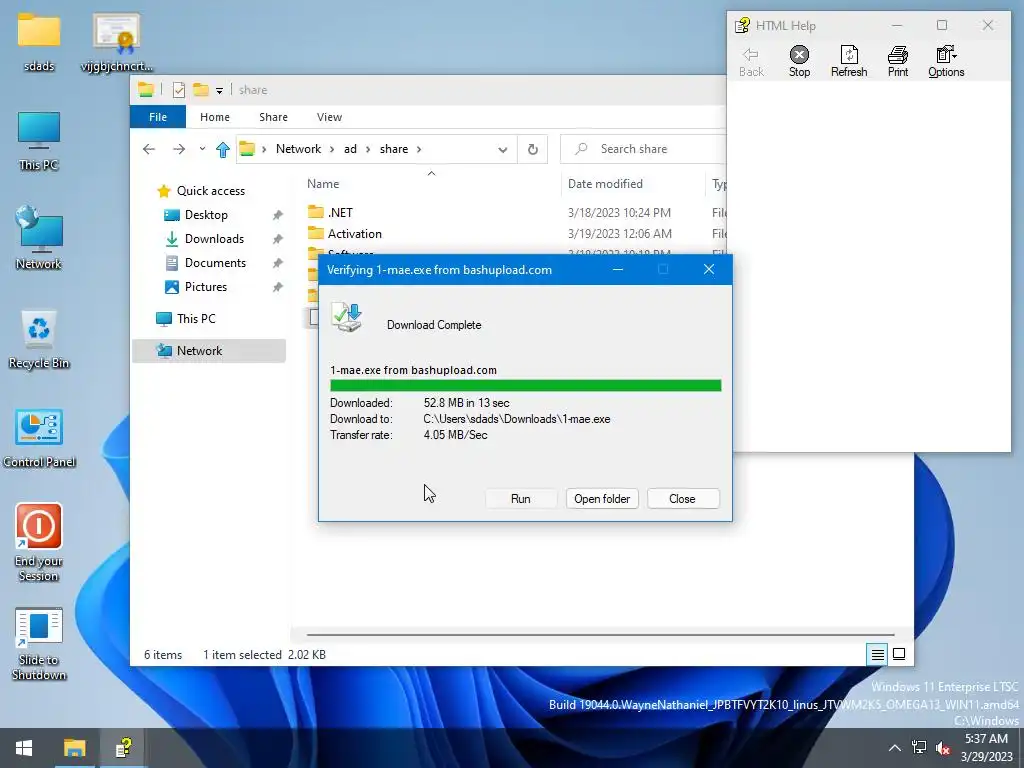Expand chevron after share in breadcrumb
This screenshot has height=768, width=1024.
click(x=419, y=150)
